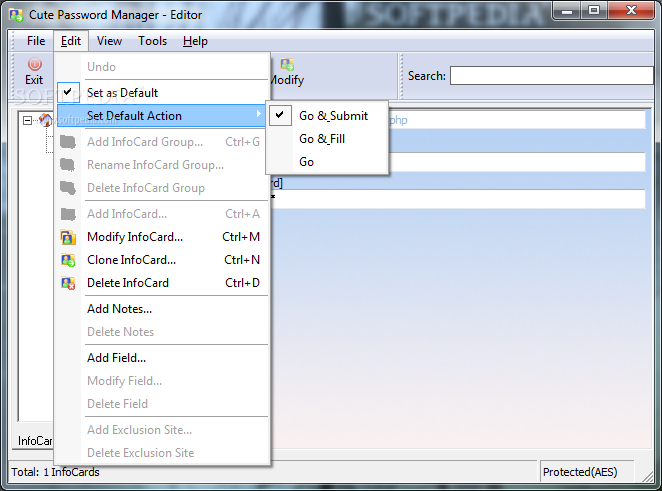Viewport: 662px width, 491px height.
Task: Click the Exit toolbar icon
Action: (35, 64)
